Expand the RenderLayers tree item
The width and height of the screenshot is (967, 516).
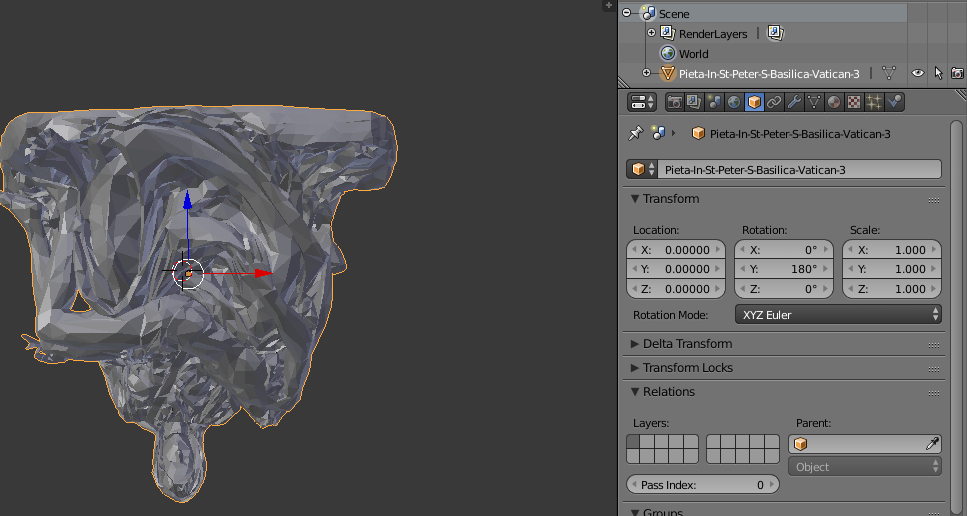[651, 33]
